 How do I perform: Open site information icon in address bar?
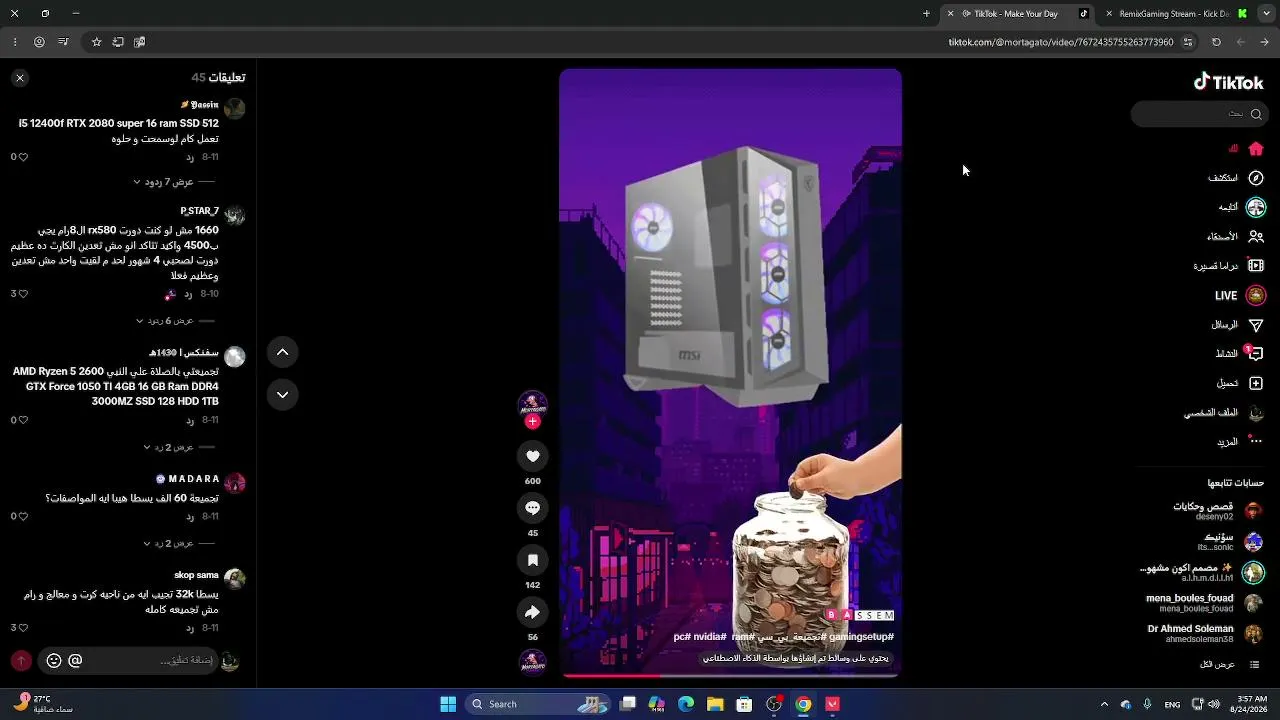pyautogui.click(x=1188, y=42)
